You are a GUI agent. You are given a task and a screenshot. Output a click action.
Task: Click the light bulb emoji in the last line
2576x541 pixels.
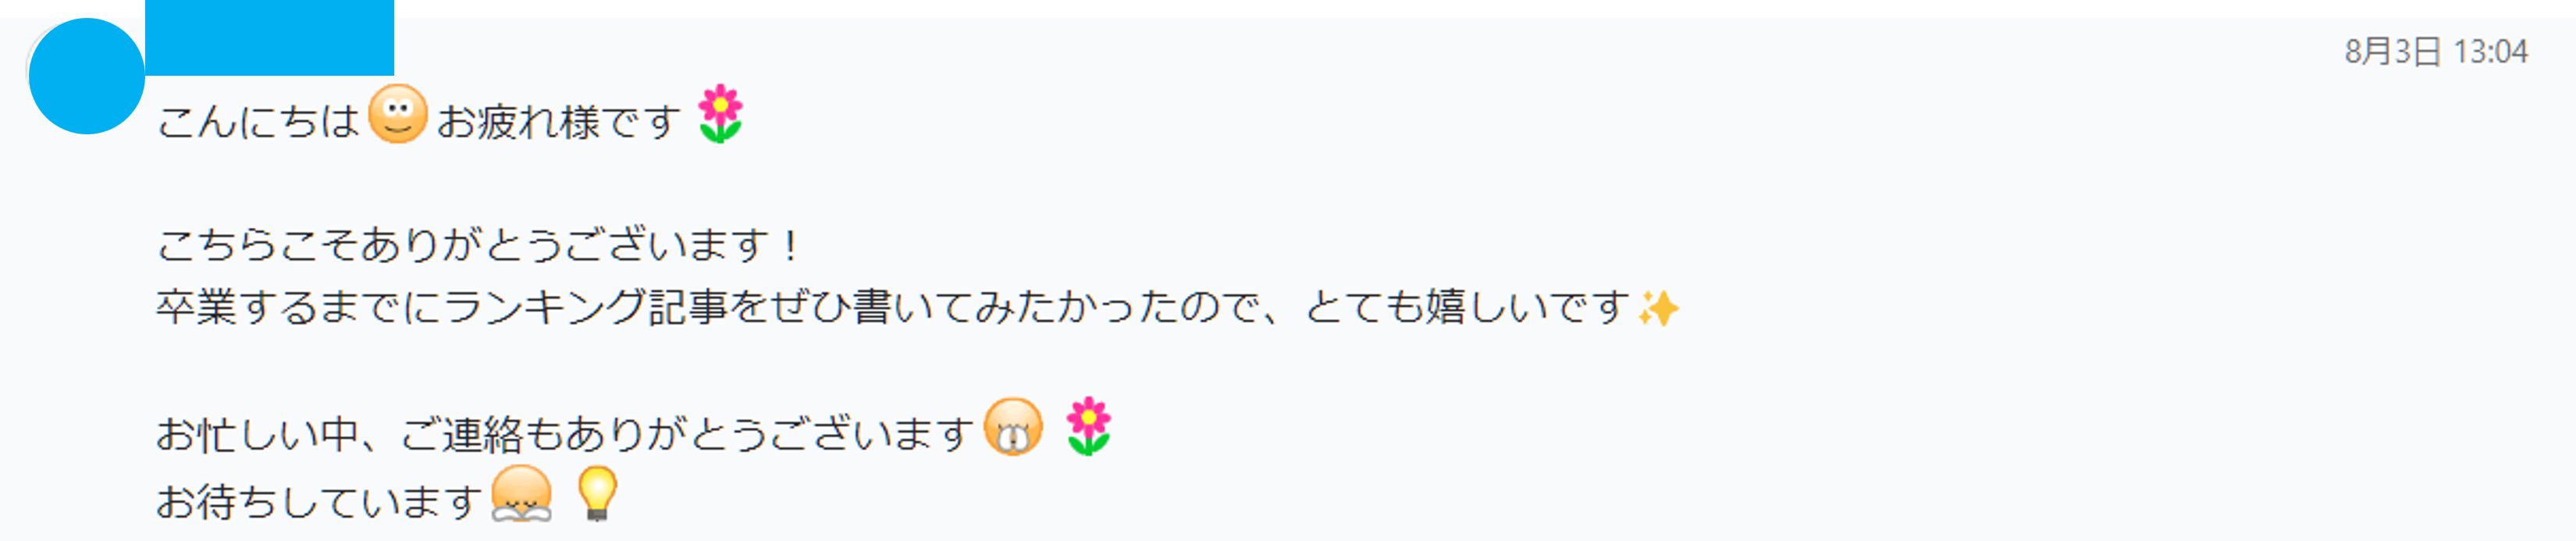[x=597, y=494]
